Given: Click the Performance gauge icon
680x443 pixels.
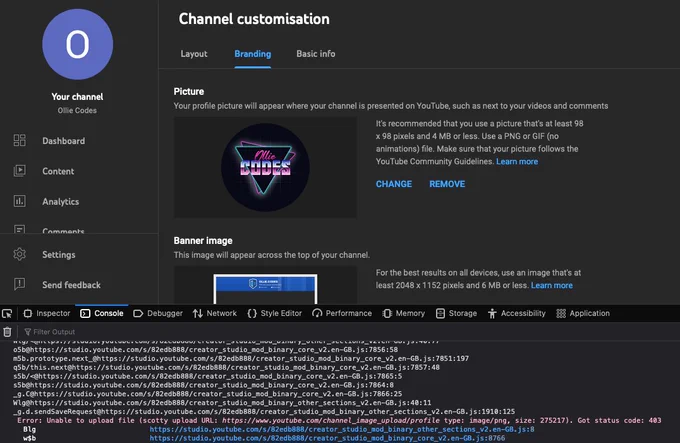Looking at the screenshot, I should 317,313.
